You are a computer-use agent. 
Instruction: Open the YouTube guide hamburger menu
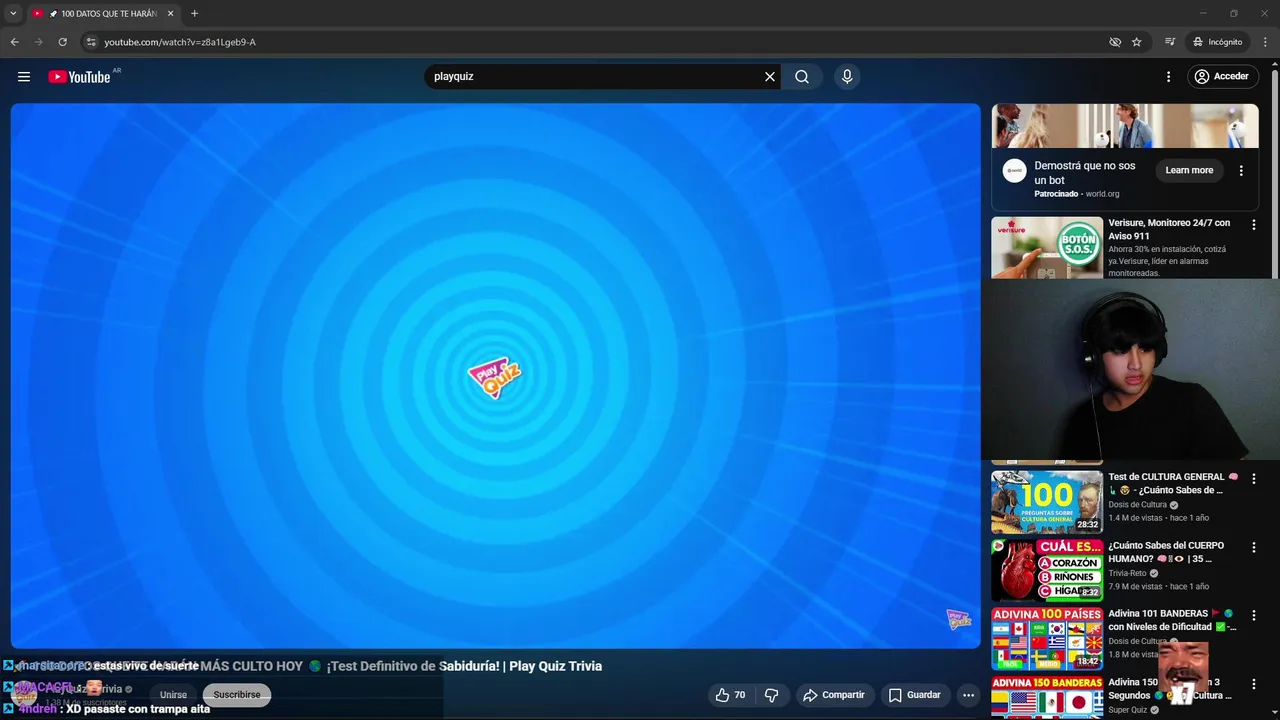(x=24, y=77)
